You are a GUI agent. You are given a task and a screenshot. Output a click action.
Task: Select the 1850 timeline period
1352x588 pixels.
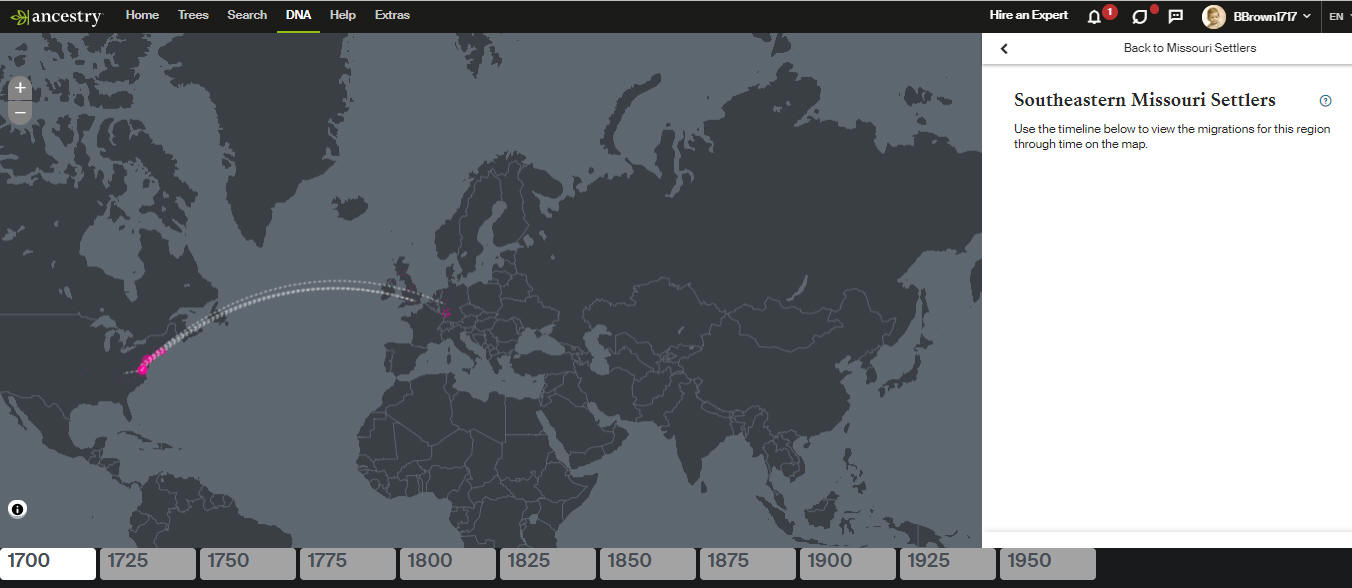click(x=648, y=564)
